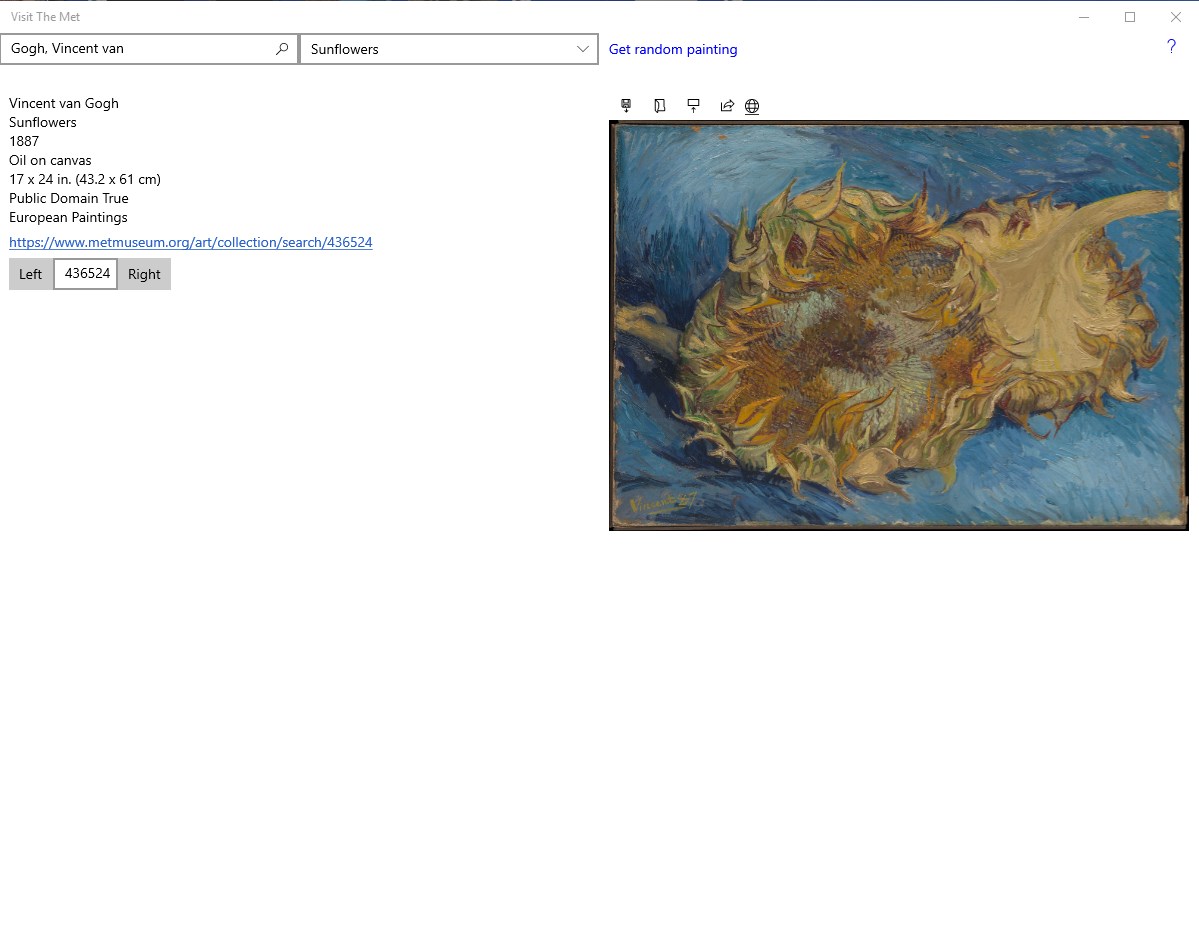The height and width of the screenshot is (933, 1199).
Task: Click the 'Oil on canvas' medium text
Action: [x=50, y=161]
